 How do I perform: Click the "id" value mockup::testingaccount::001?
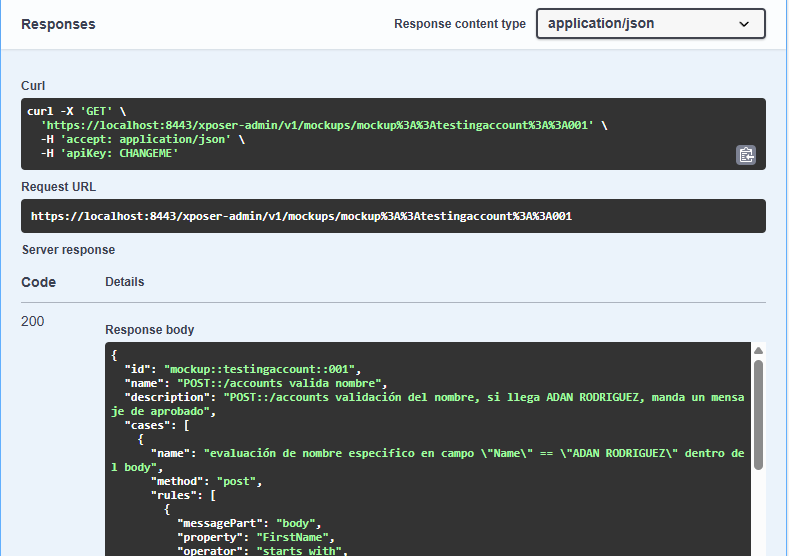pyautogui.click(x=260, y=369)
